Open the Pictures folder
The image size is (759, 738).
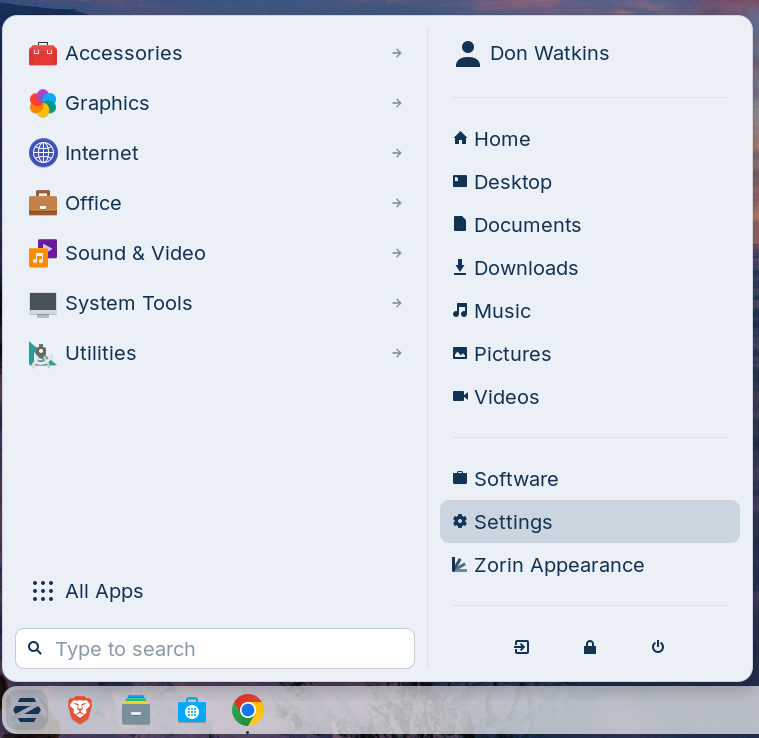pyautogui.click(x=513, y=354)
